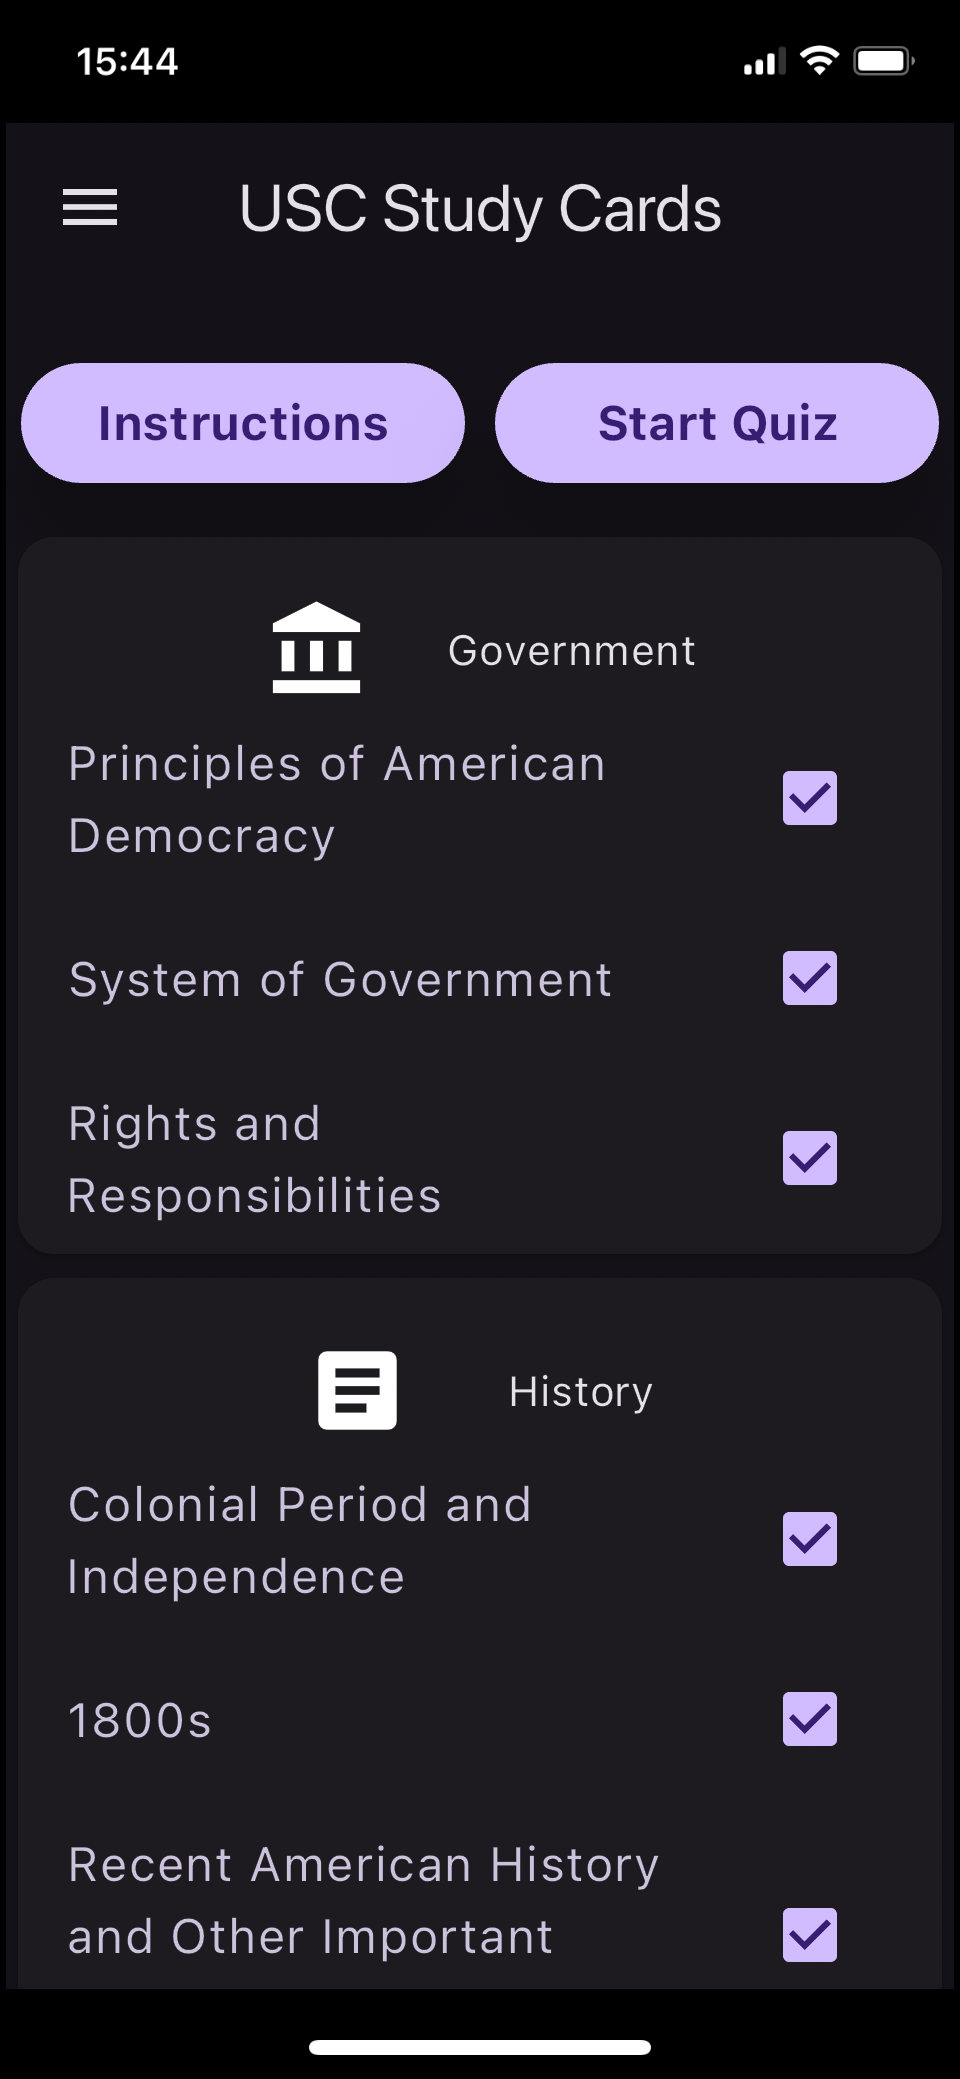
Task: Disable Colonial Period and Independence checkbox
Action: 809,1539
